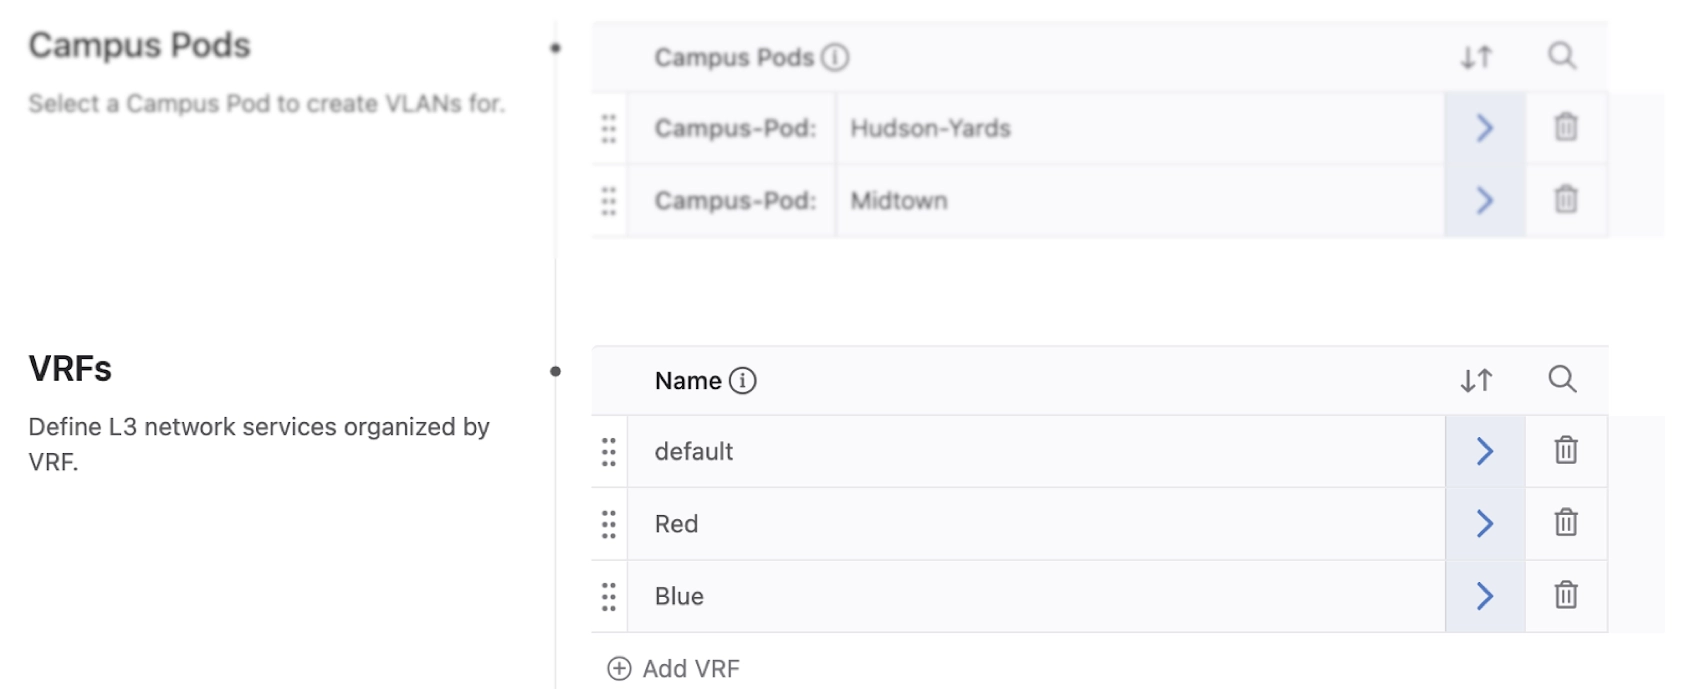Delete the Midtown campus pod
The width and height of the screenshot is (1700, 689).
tap(1566, 200)
